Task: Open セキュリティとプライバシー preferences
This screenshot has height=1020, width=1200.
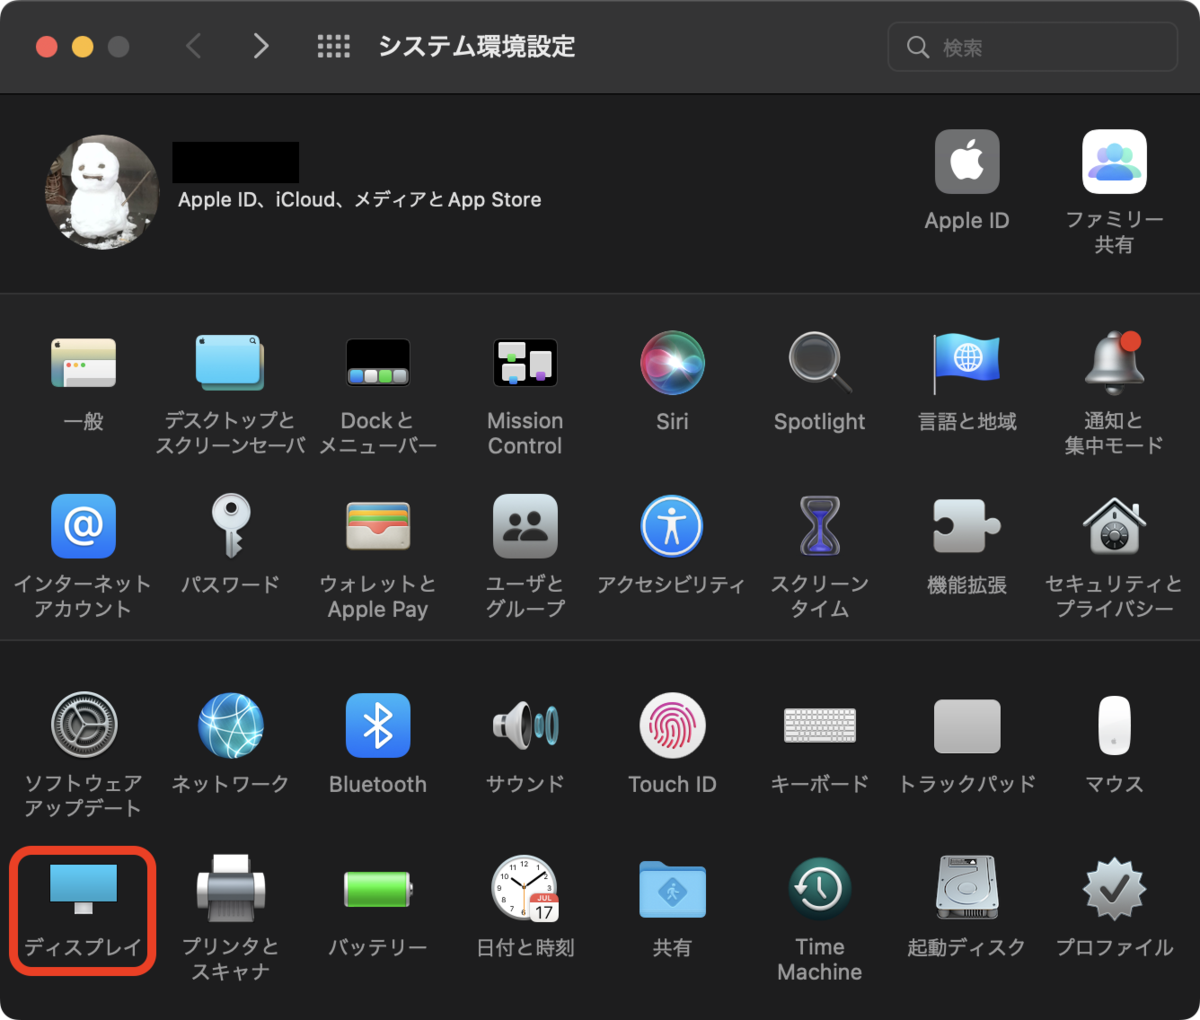Action: [x=1114, y=526]
